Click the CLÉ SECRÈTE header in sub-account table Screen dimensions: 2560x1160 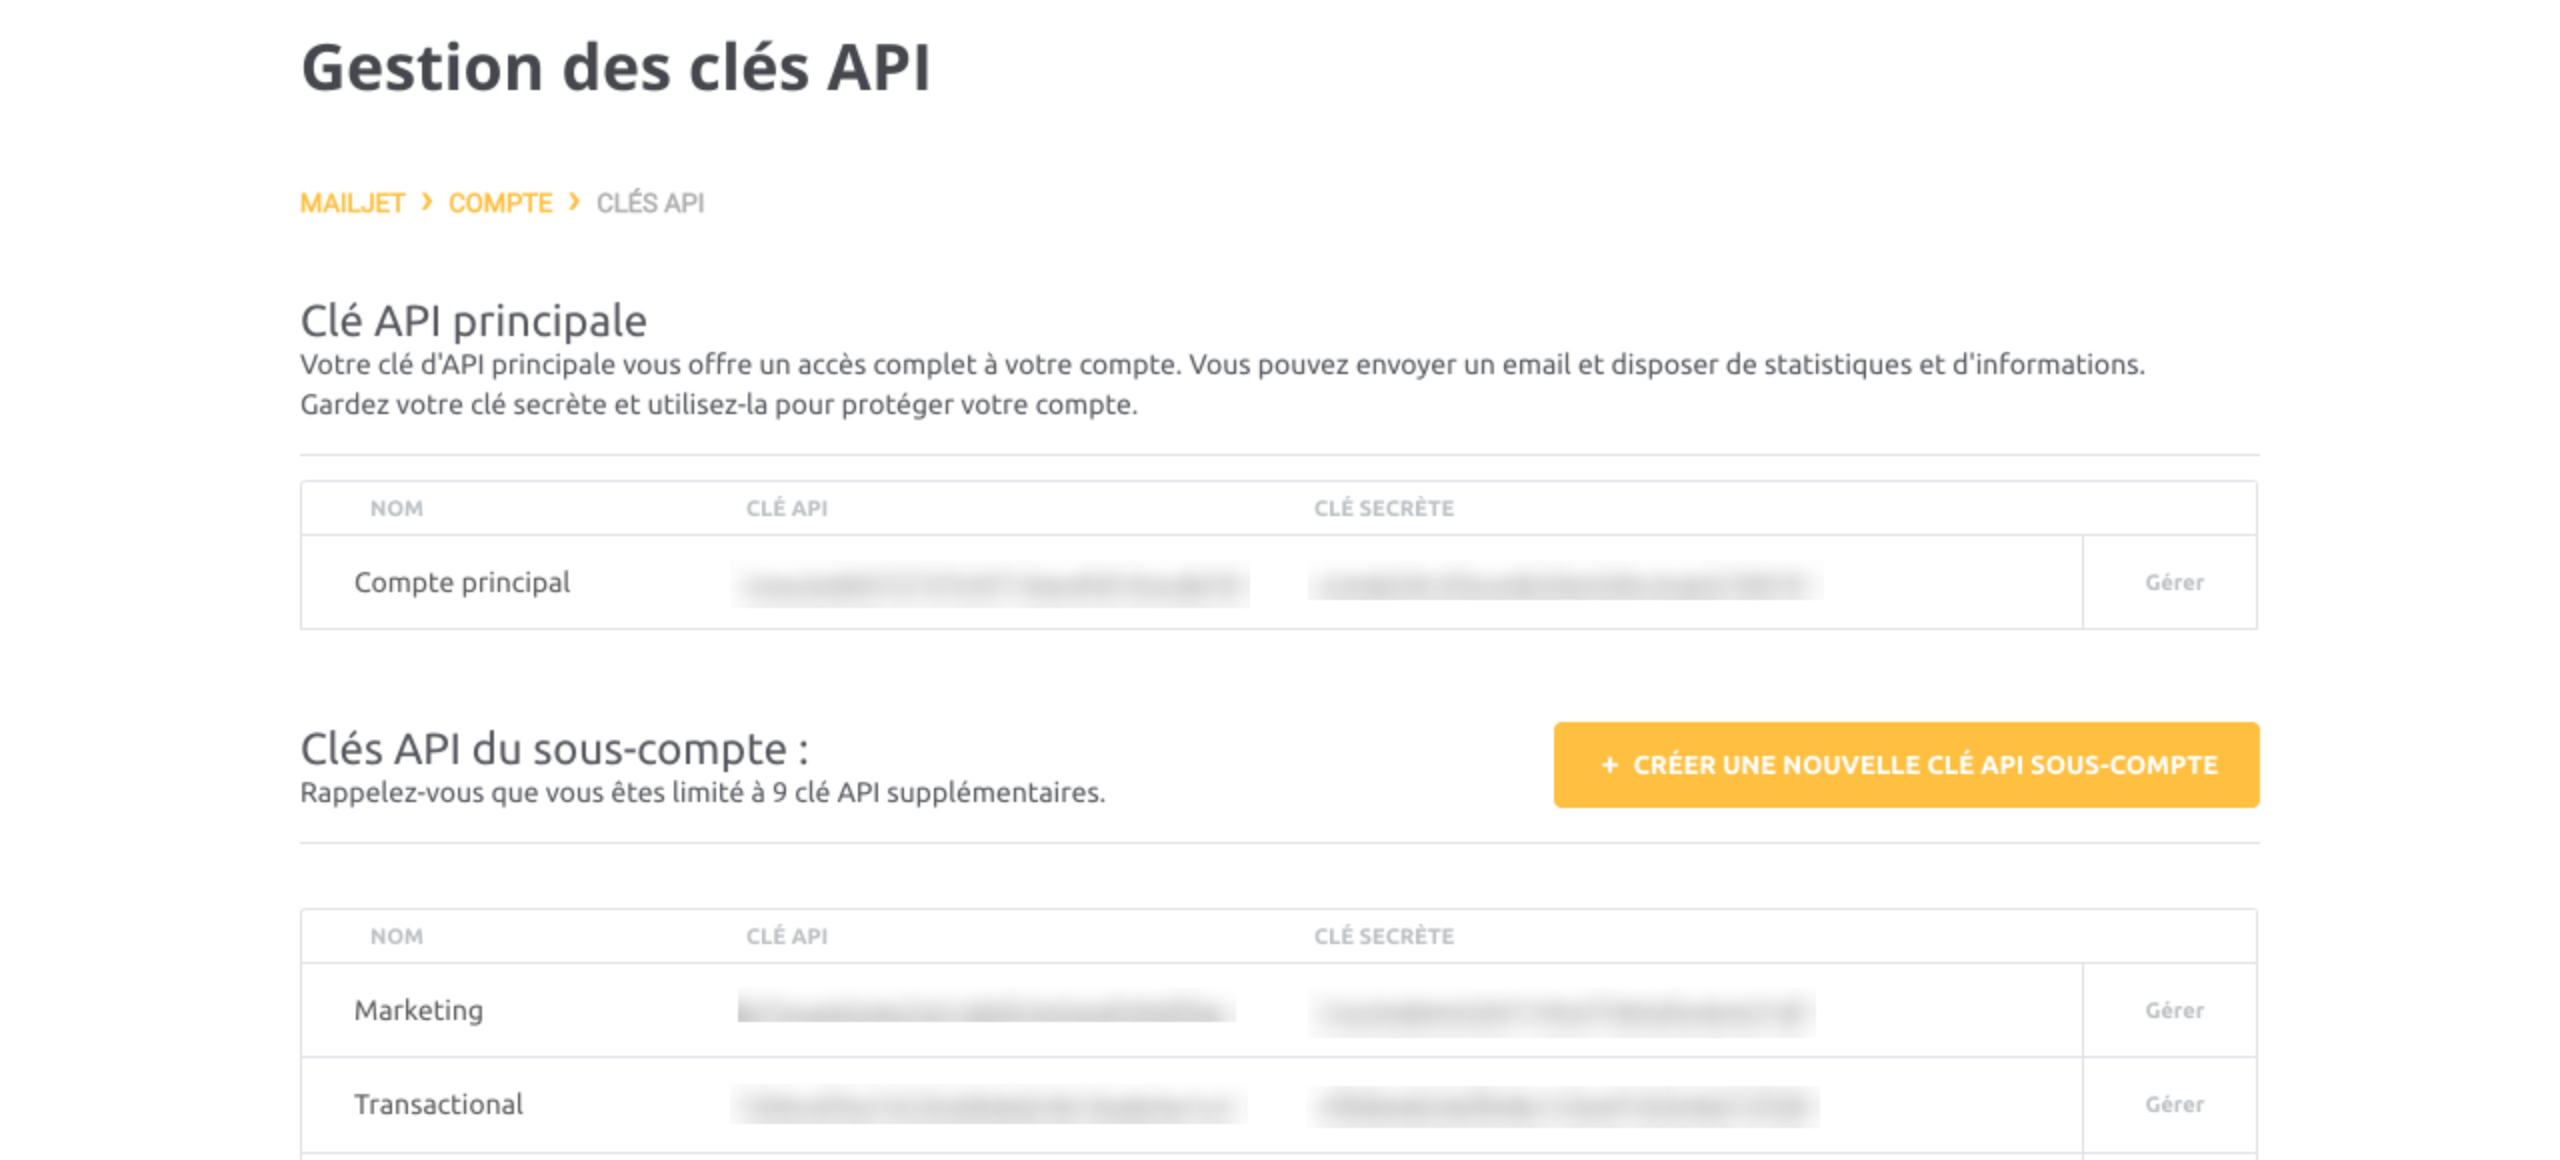coord(1384,936)
